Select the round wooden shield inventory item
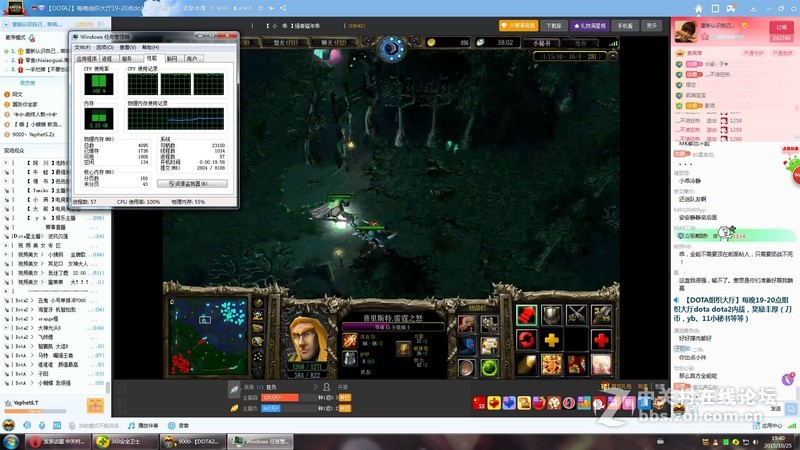Screen dimensions: 800x450 click(466, 368)
